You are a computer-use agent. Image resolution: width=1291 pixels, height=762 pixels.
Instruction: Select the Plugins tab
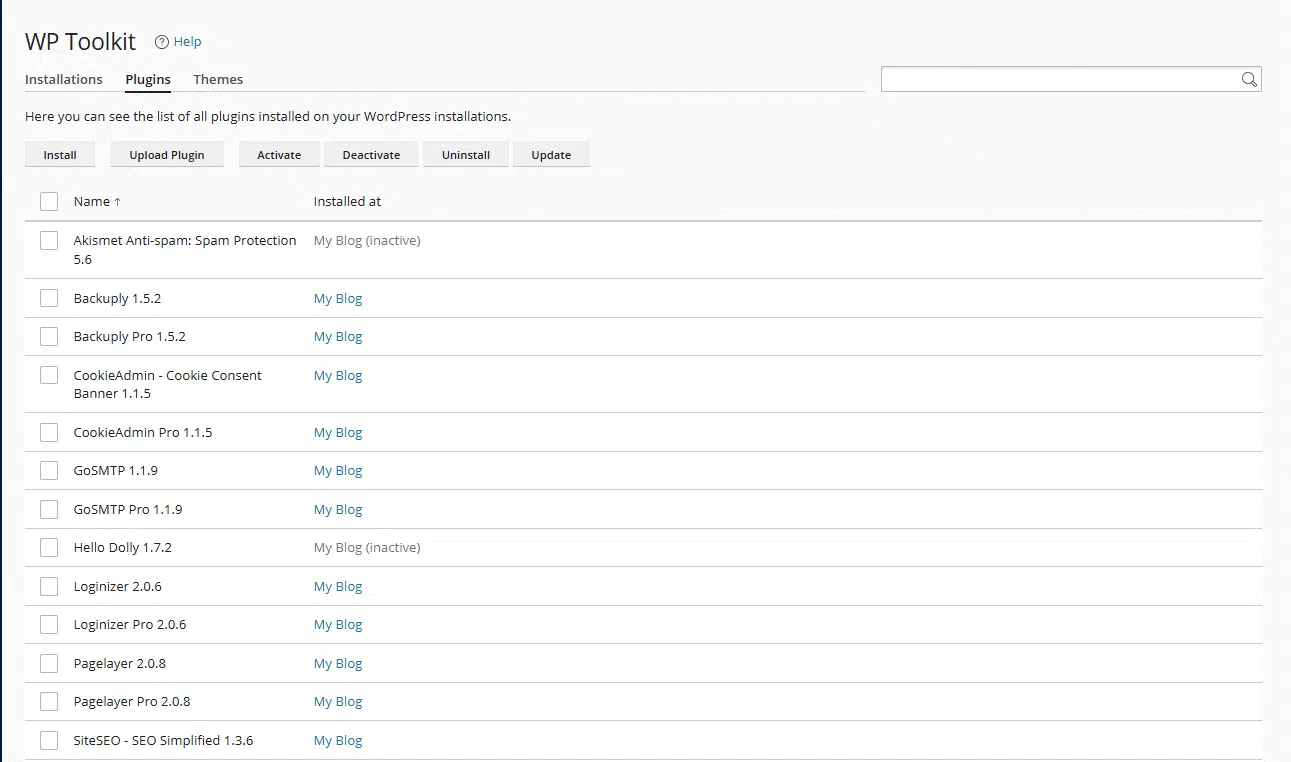[x=147, y=79]
